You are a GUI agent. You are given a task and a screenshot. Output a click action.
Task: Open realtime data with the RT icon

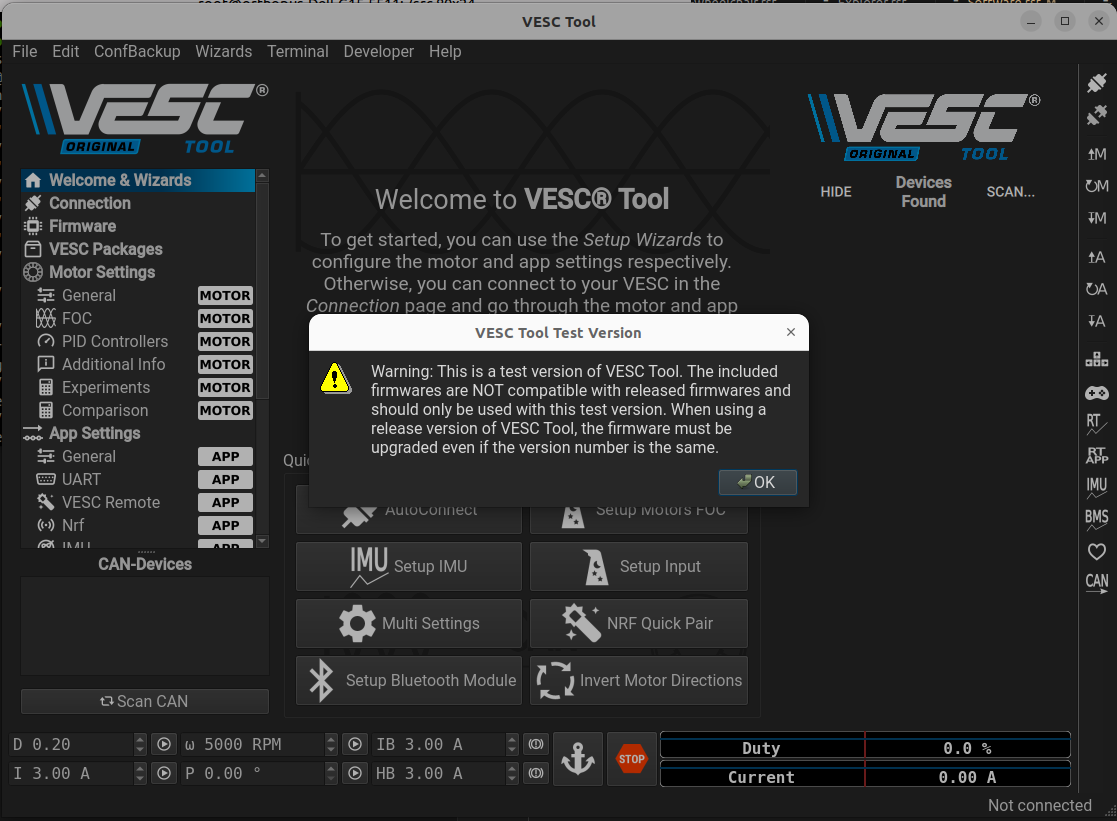(1096, 423)
